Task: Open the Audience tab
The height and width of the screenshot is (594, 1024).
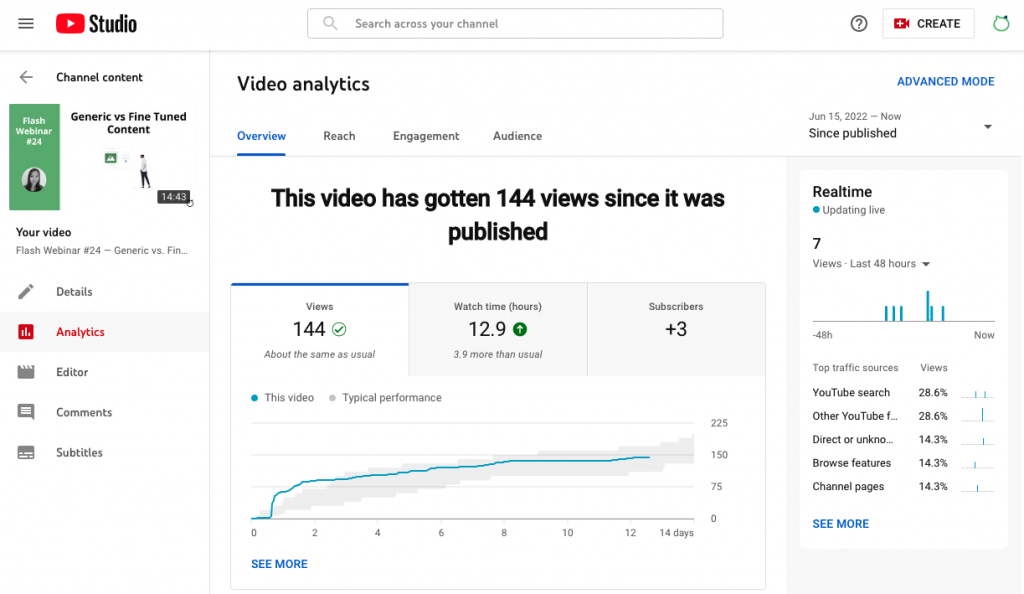Action: click(x=517, y=135)
